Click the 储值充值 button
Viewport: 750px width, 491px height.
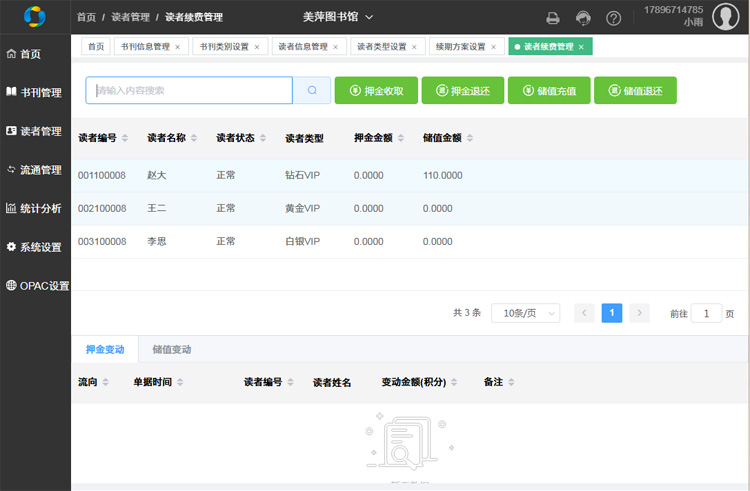point(548,91)
